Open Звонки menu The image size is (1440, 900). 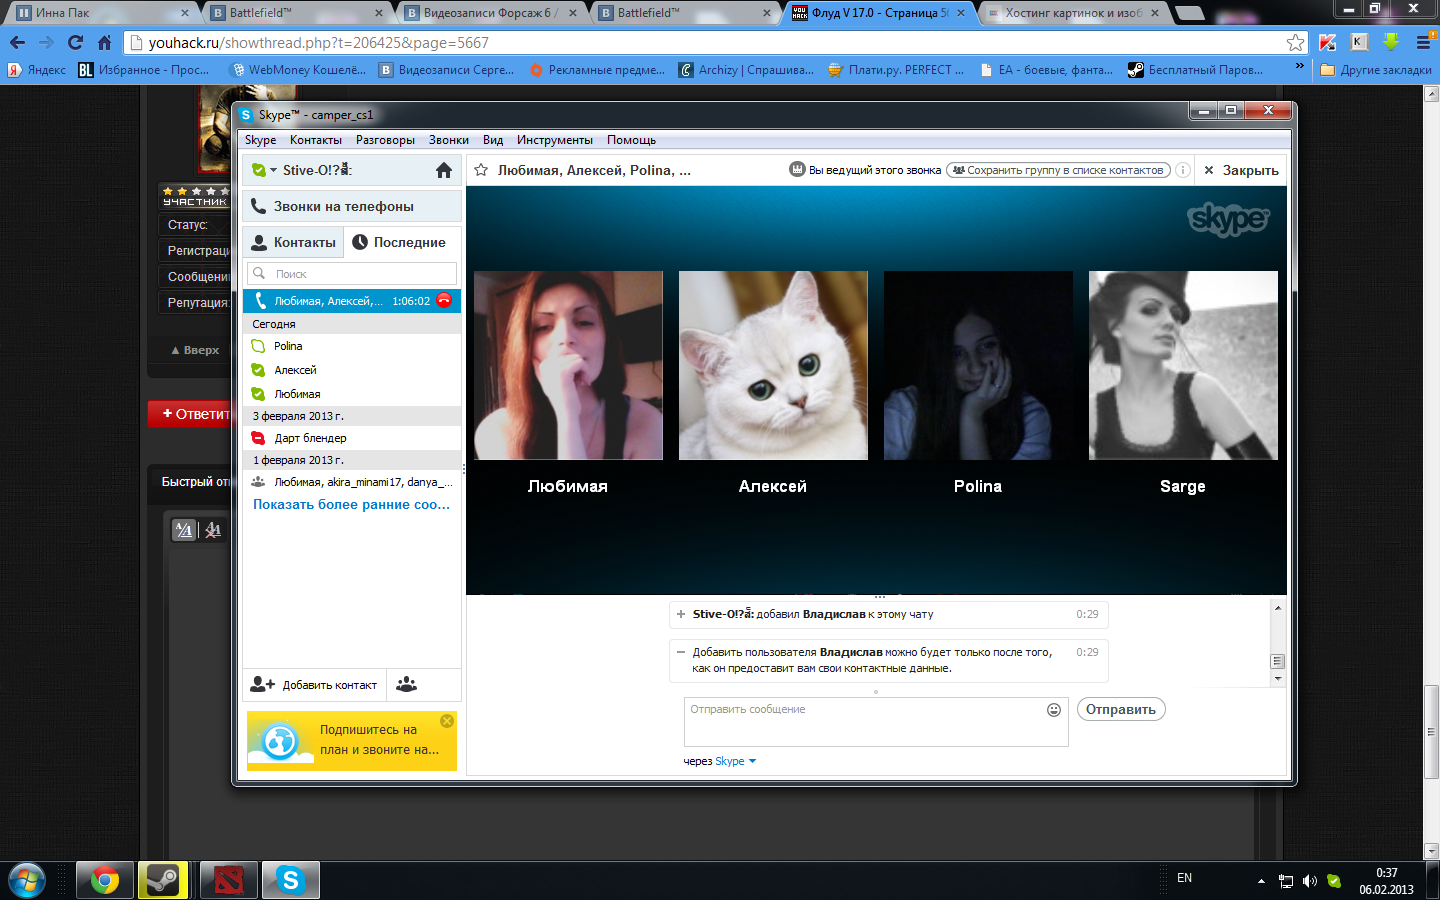pyautogui.click(x=449, y=140)
